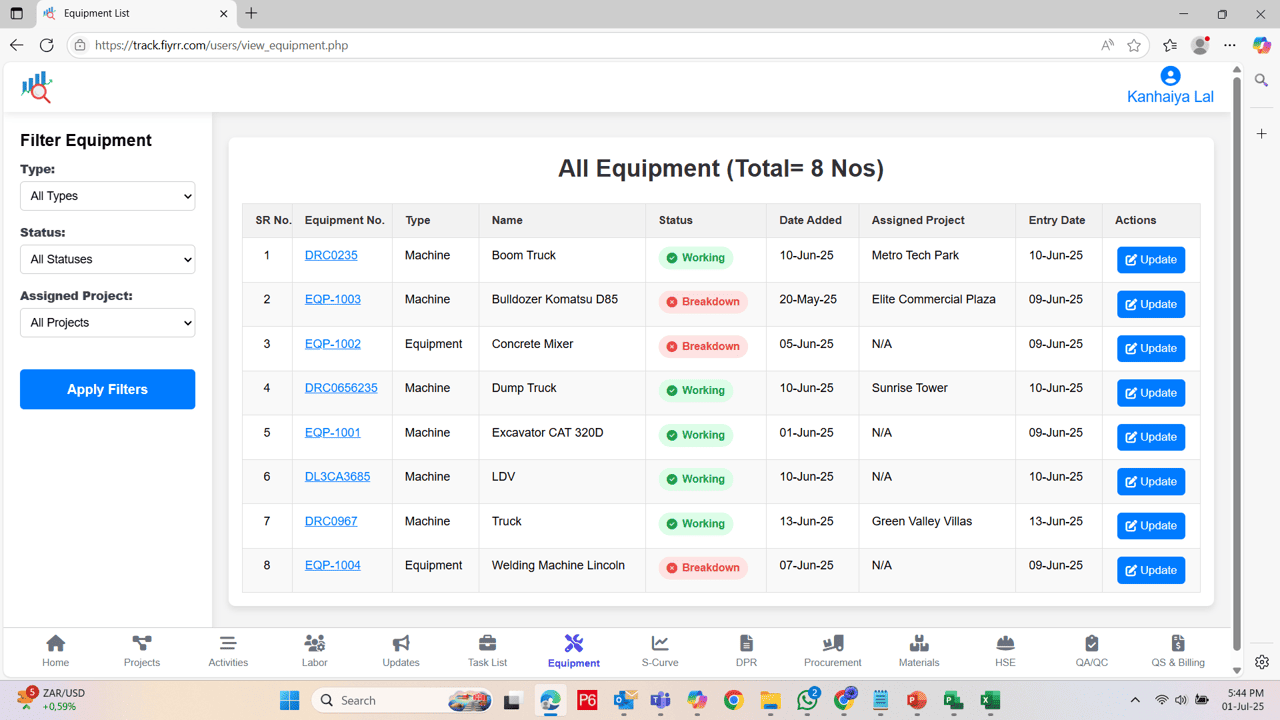The height and width of the screenshot is (720, 1280).
Task: Open the QS & Billing icon
Action: point(1178,650)
